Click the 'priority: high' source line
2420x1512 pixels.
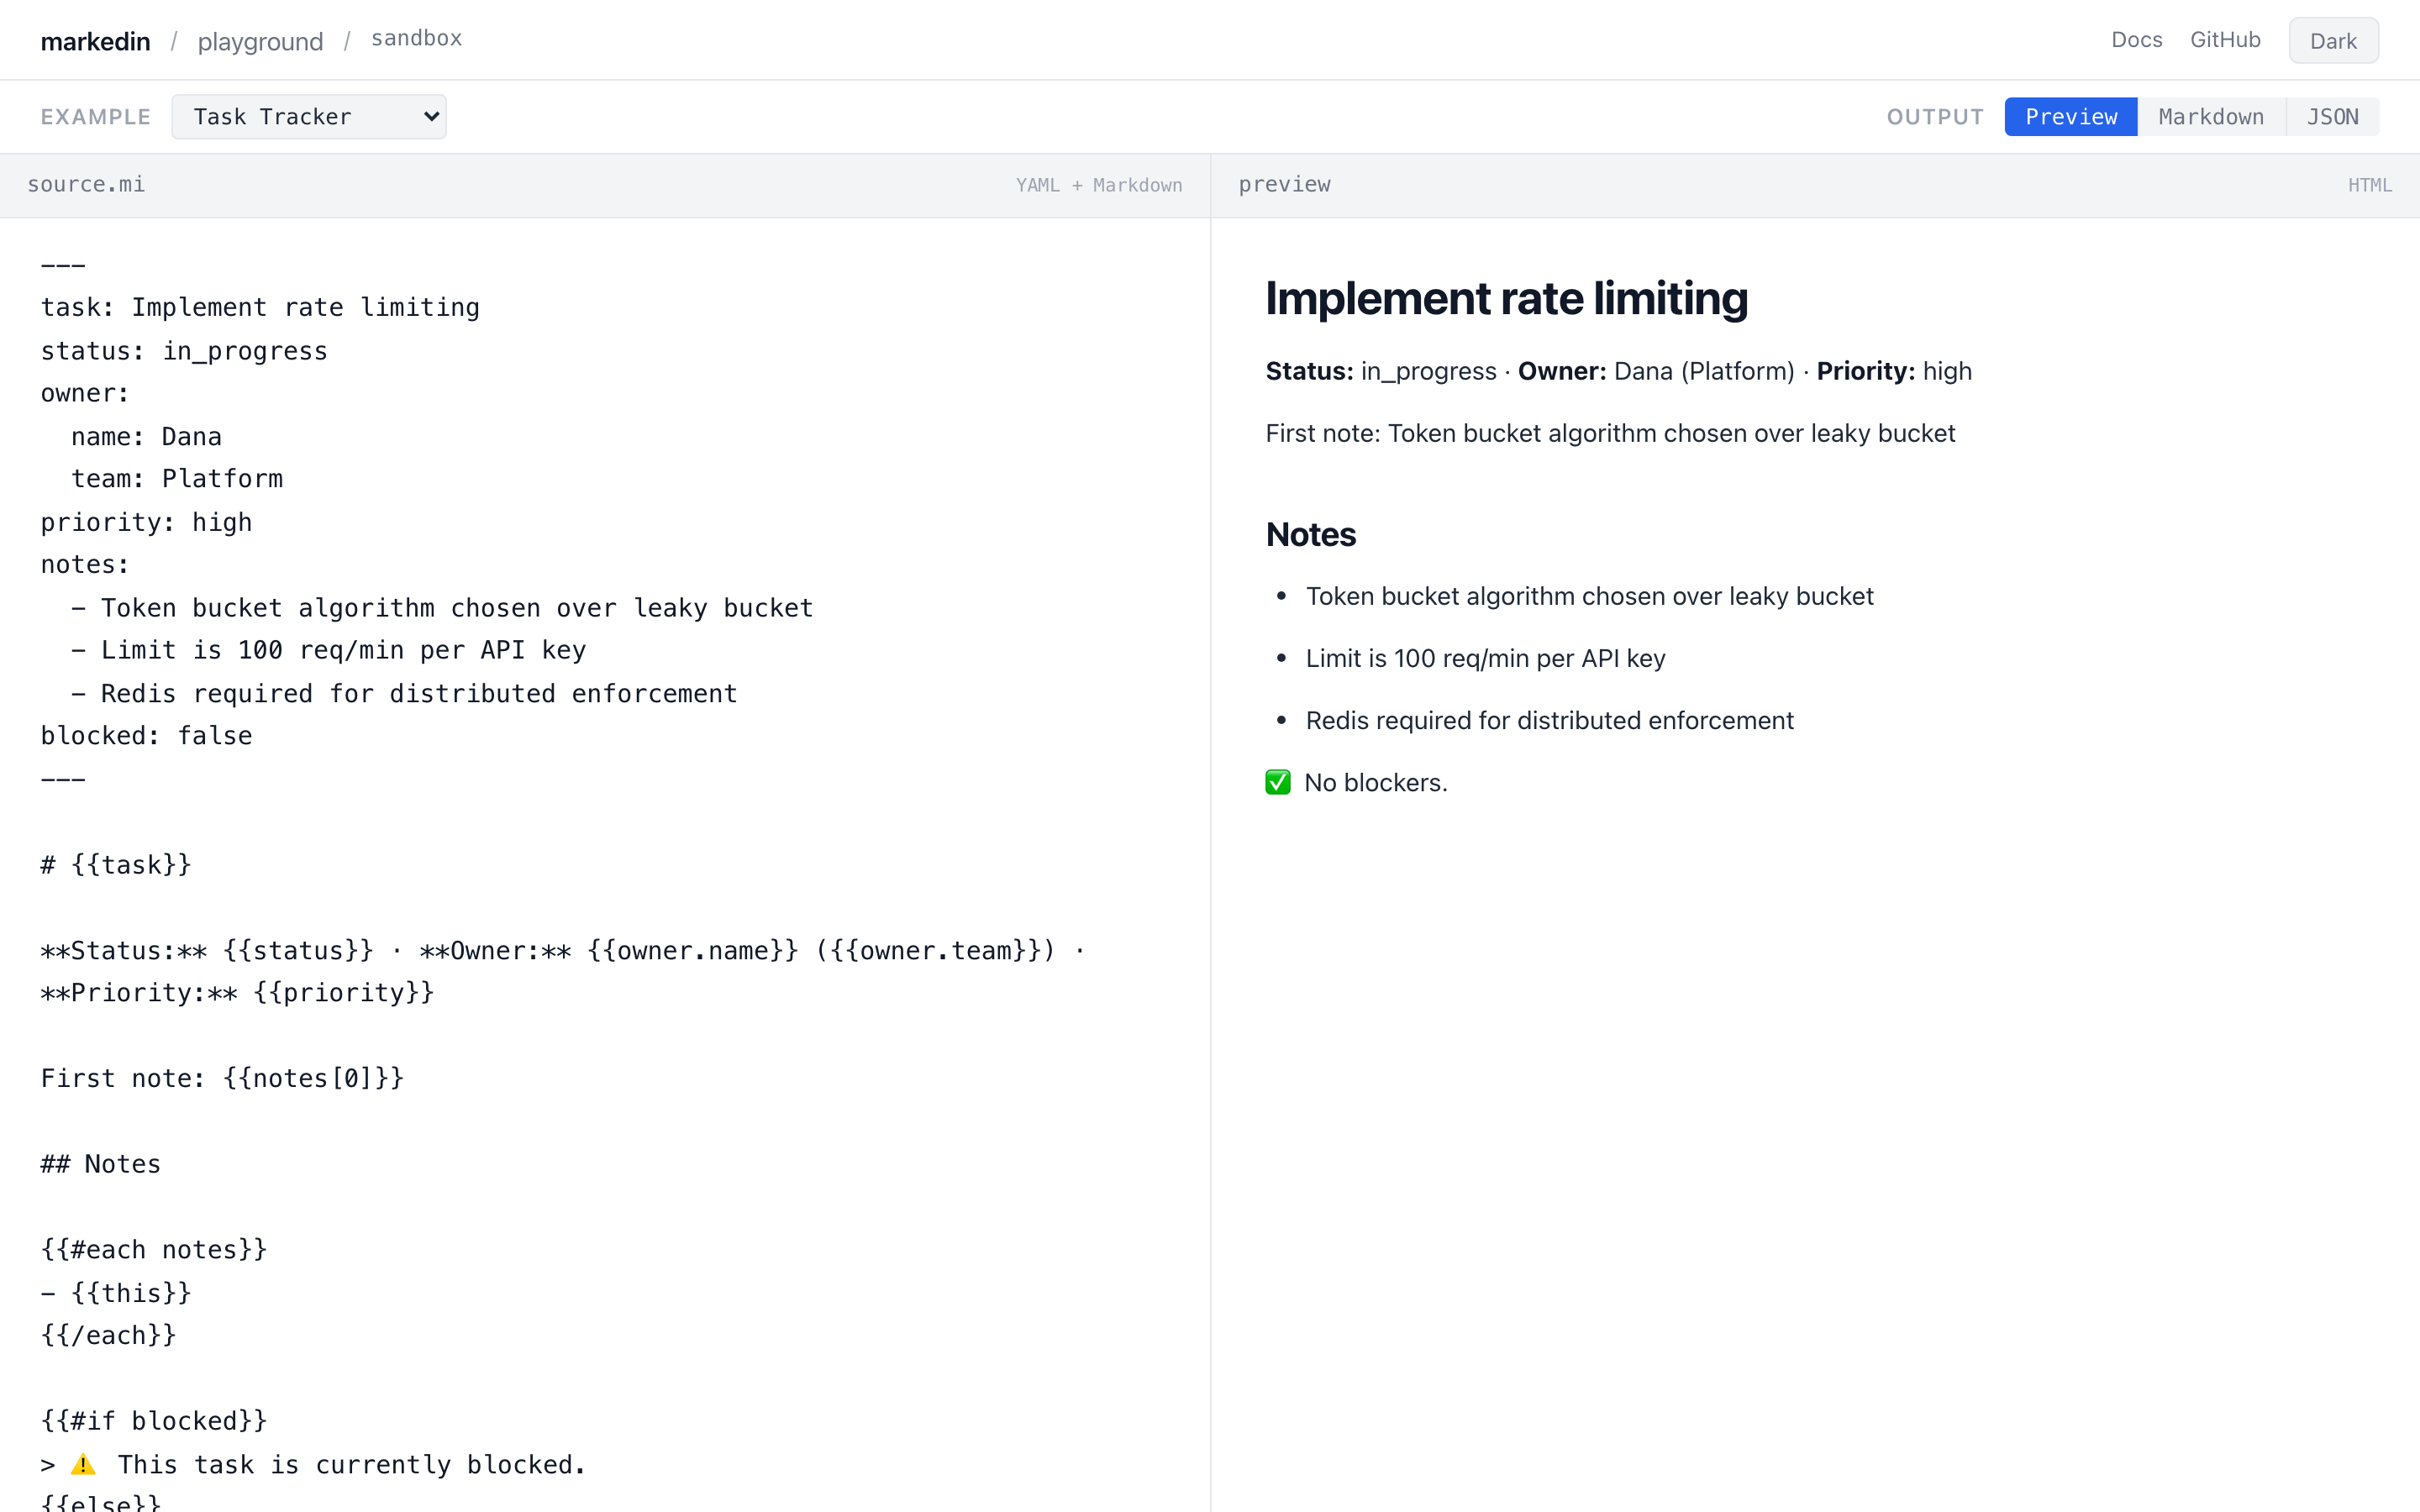click(x=146, y=523)
